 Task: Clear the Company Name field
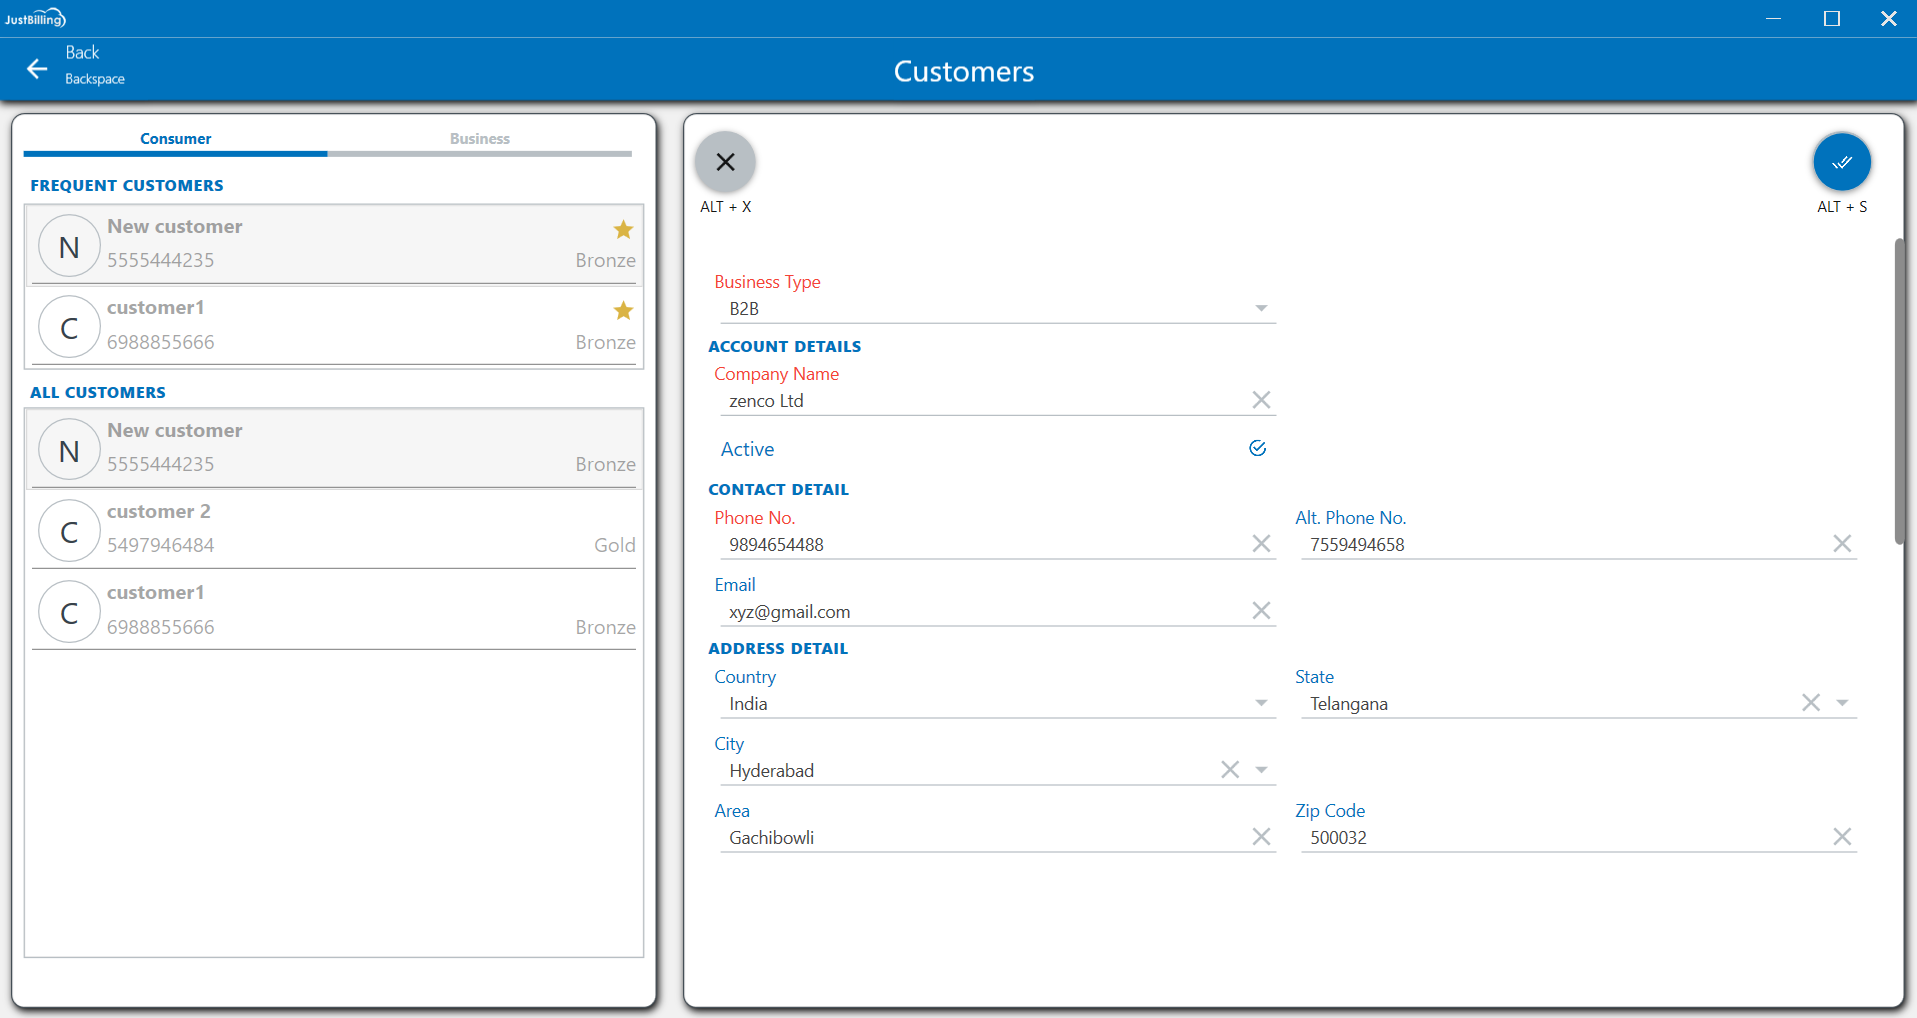(1261, 400)
